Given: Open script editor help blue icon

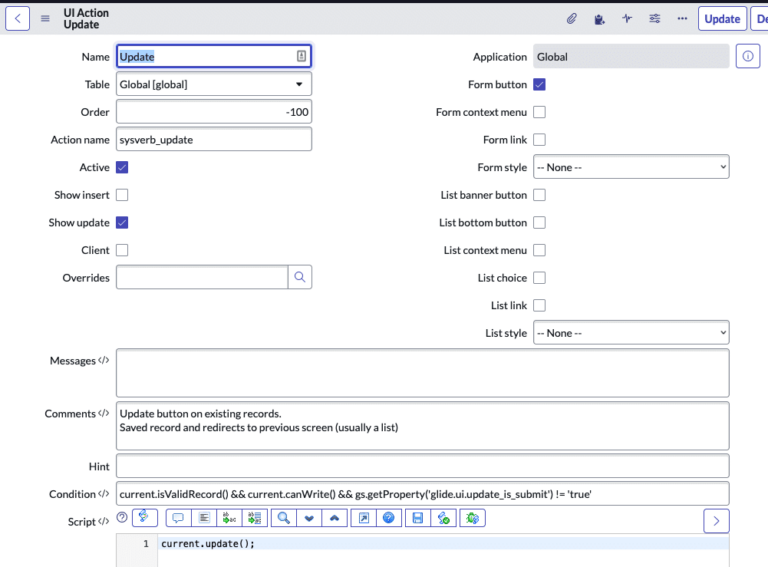Looking at the screenshot, I should click(389, 518).
